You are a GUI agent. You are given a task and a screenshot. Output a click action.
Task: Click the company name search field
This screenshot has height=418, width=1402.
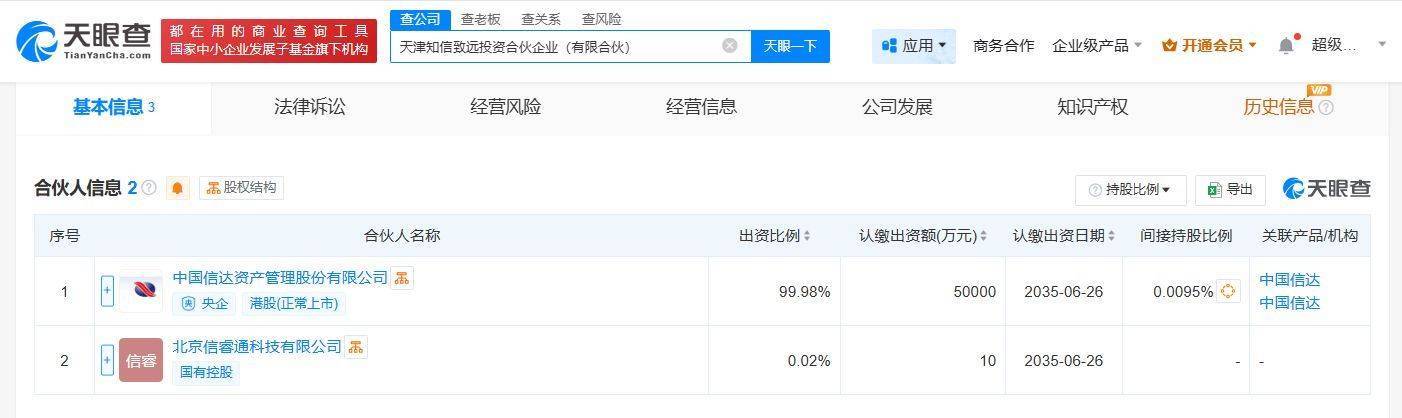[x=555, y=46]
